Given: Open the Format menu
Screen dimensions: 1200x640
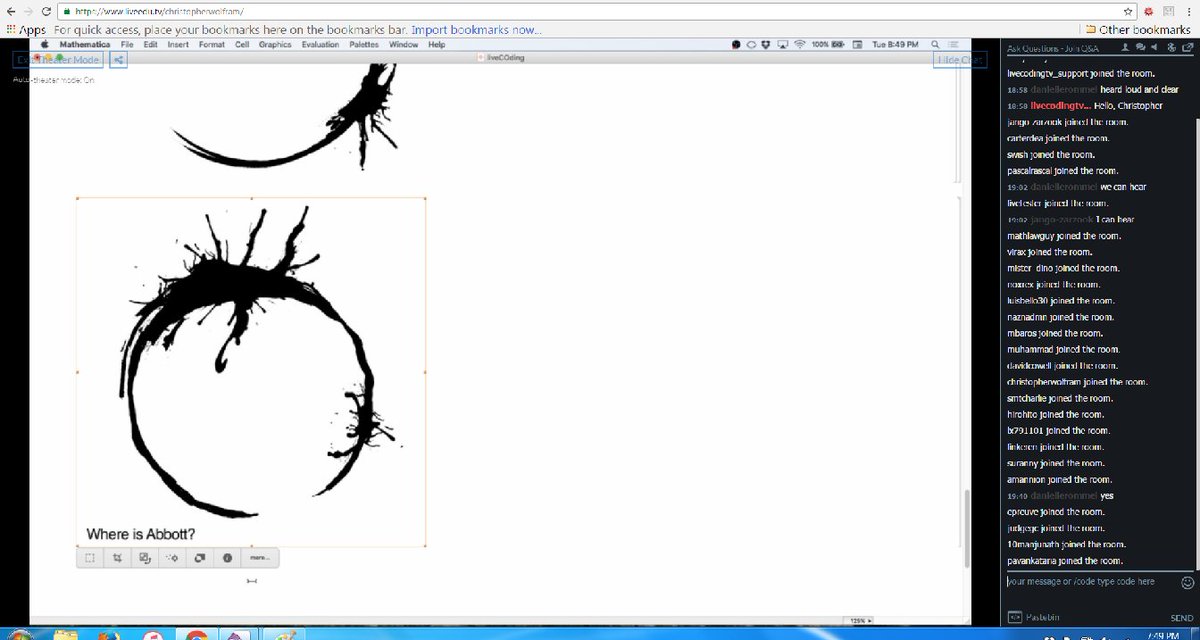Looking at the screenshot, I should [x=211, y=45].
